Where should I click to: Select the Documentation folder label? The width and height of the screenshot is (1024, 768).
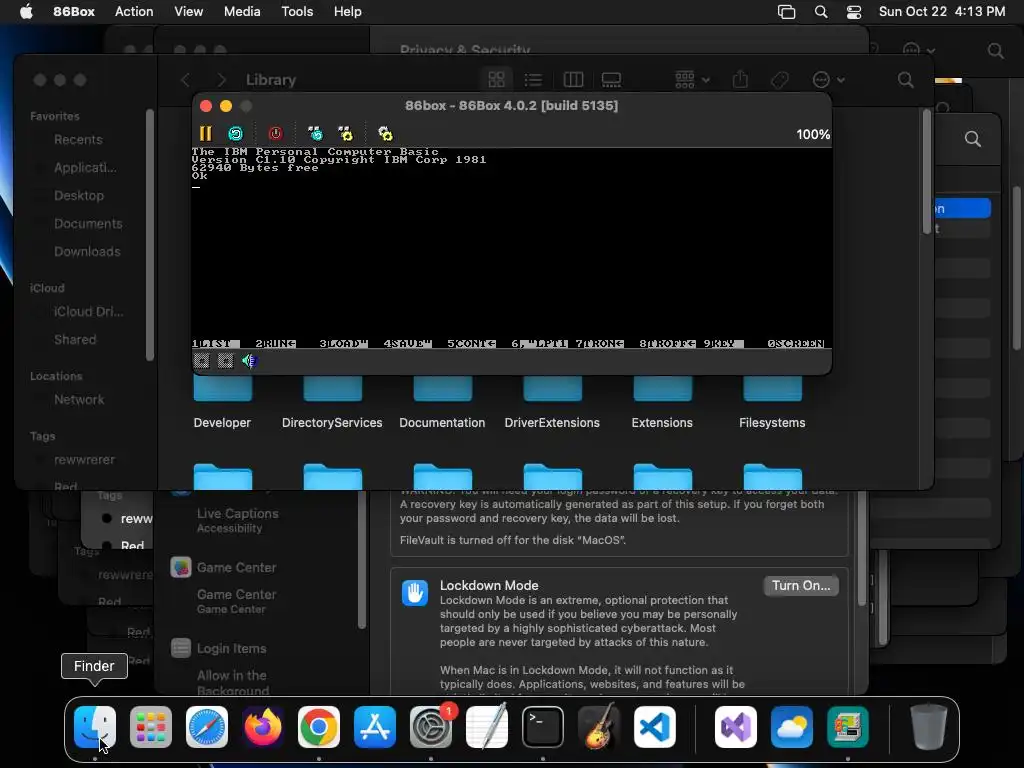click(442, 423)
